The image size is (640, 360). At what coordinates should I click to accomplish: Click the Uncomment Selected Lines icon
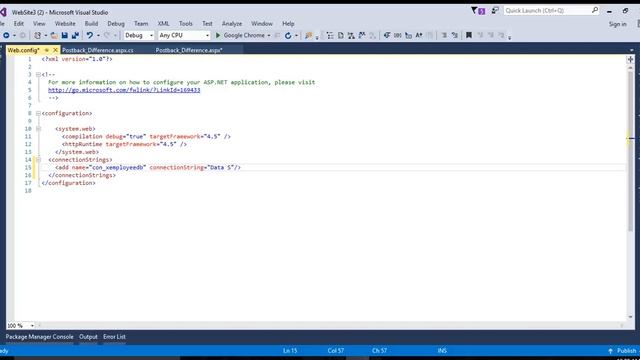[455, 36]
